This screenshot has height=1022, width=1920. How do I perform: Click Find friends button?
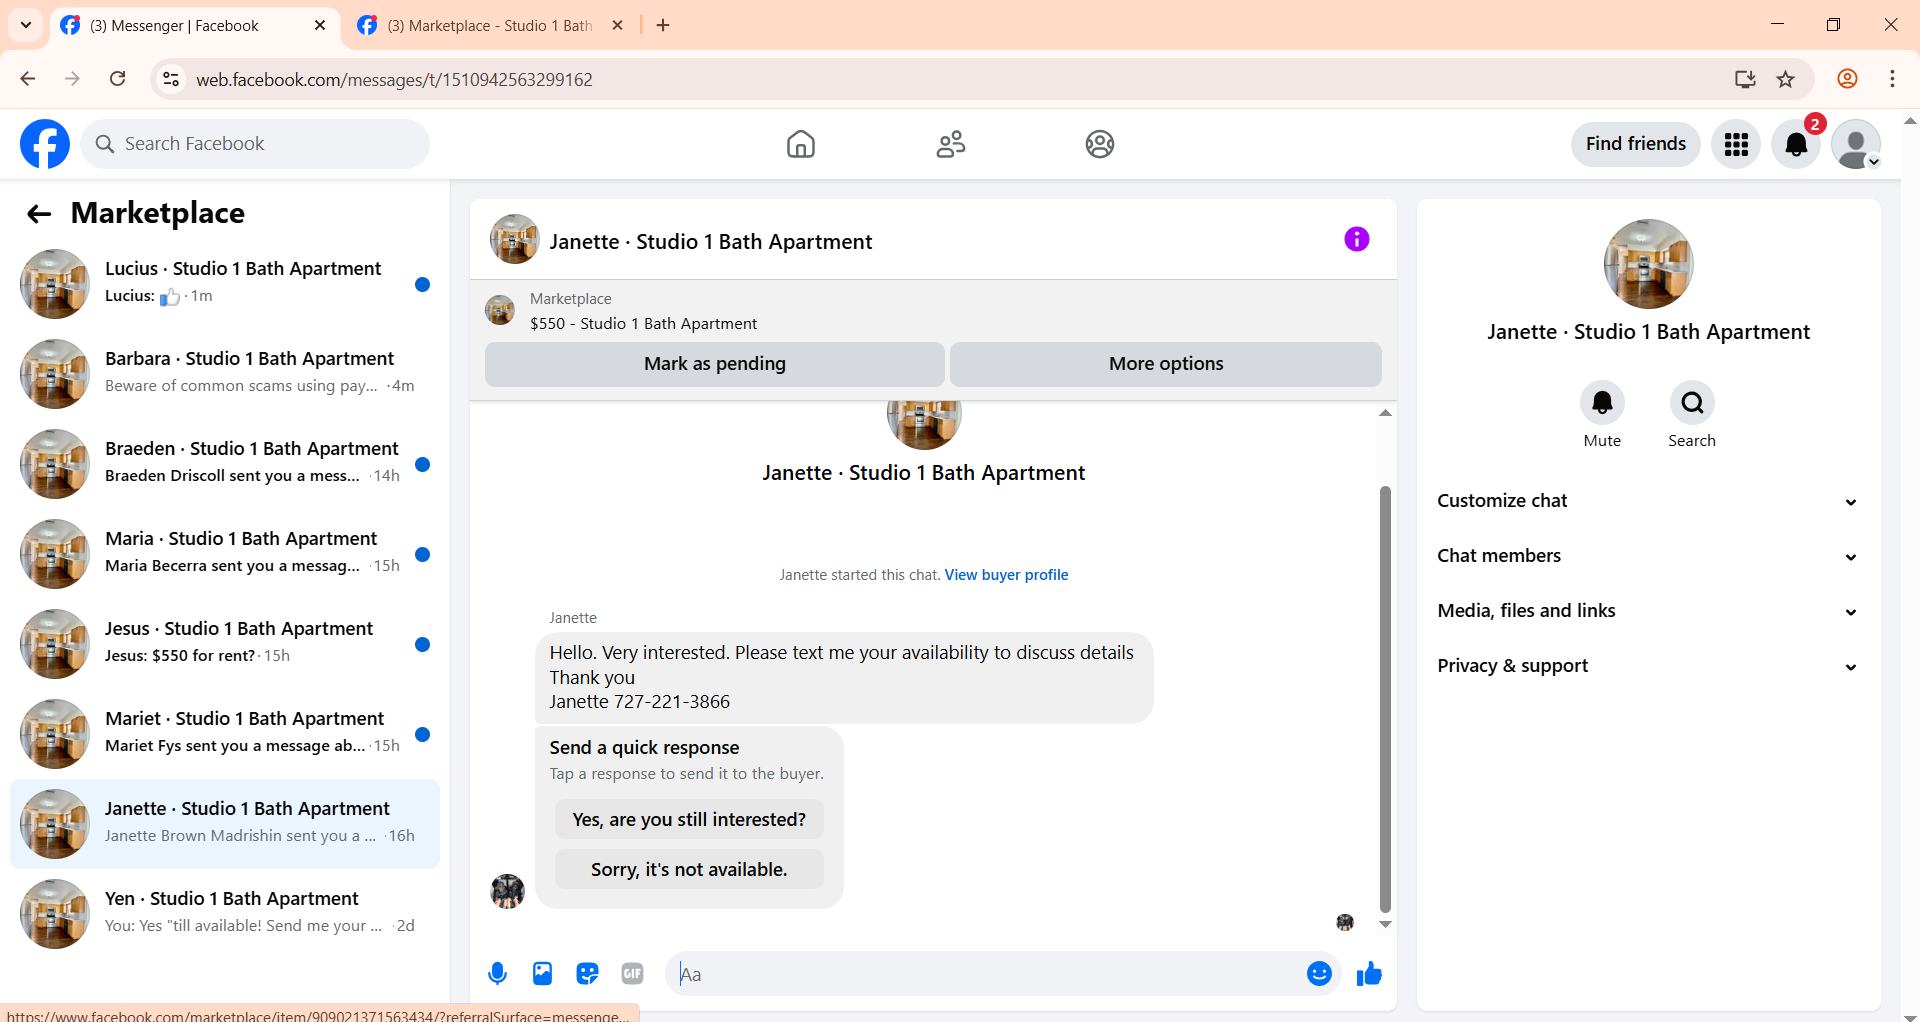point(1635,144)
